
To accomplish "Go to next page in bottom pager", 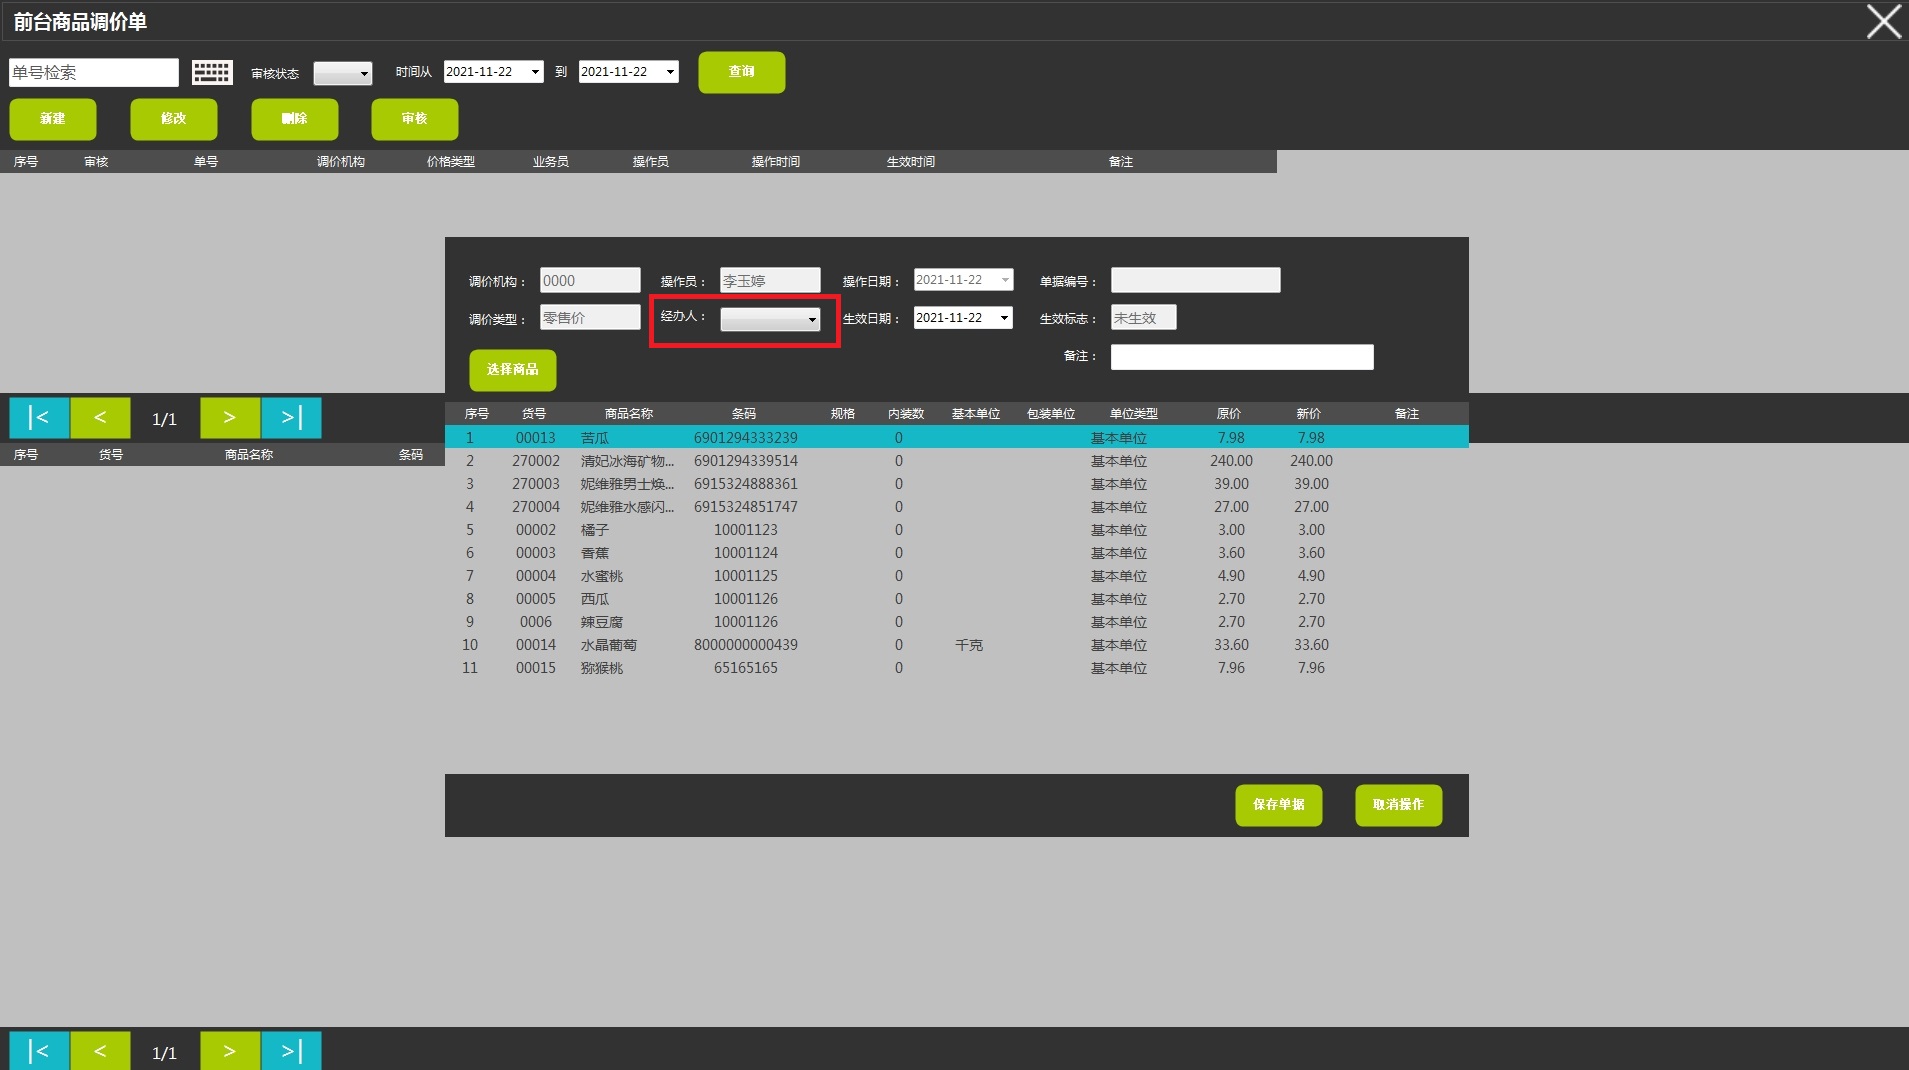I will (230, 1051).
